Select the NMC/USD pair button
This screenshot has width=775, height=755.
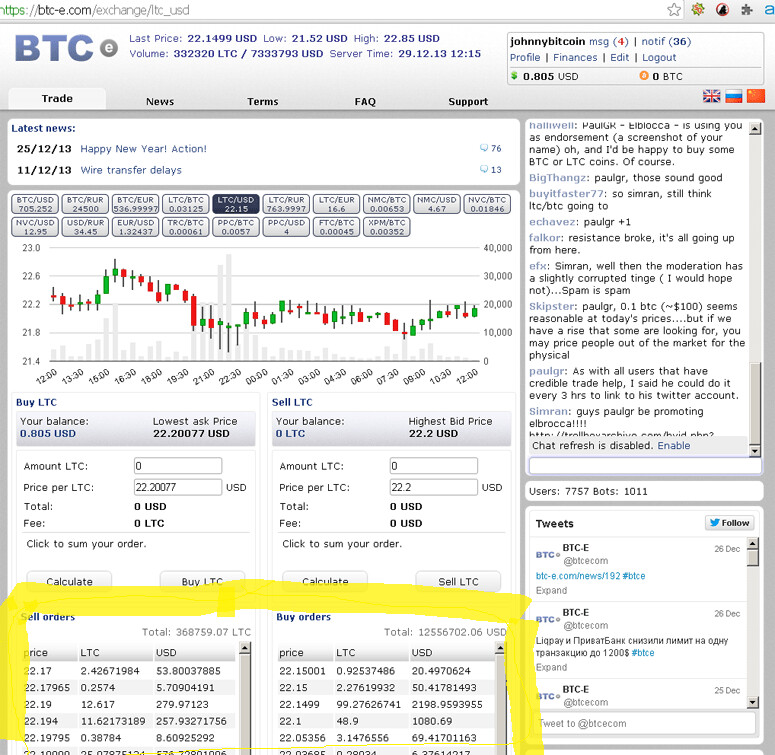click(x=437, y=204)
